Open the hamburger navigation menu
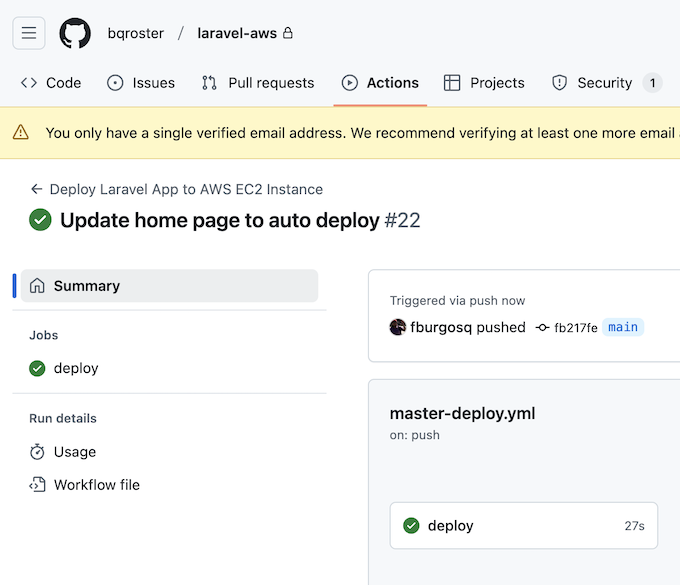 point(29,33)
